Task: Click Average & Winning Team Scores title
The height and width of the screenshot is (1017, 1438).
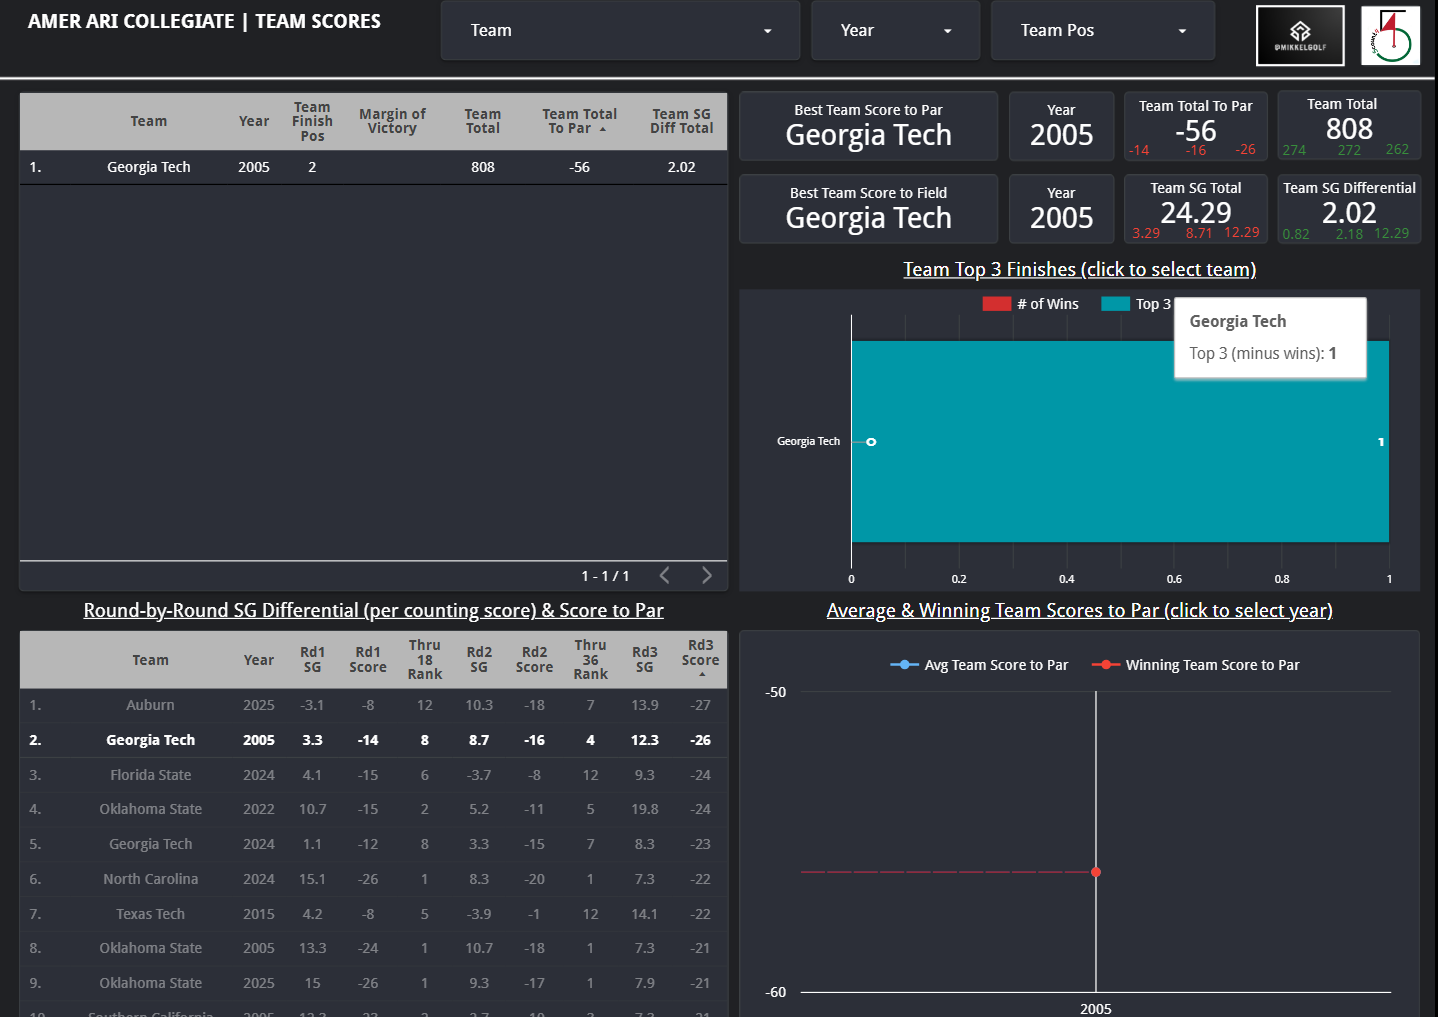Action: 1080,610
